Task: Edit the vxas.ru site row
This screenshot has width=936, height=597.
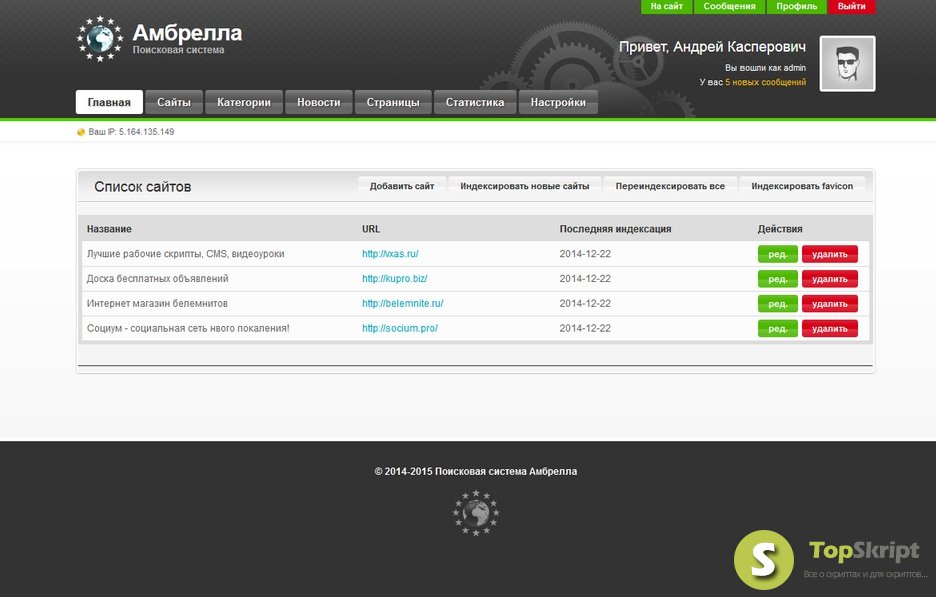Action: (x=777, y=254)
